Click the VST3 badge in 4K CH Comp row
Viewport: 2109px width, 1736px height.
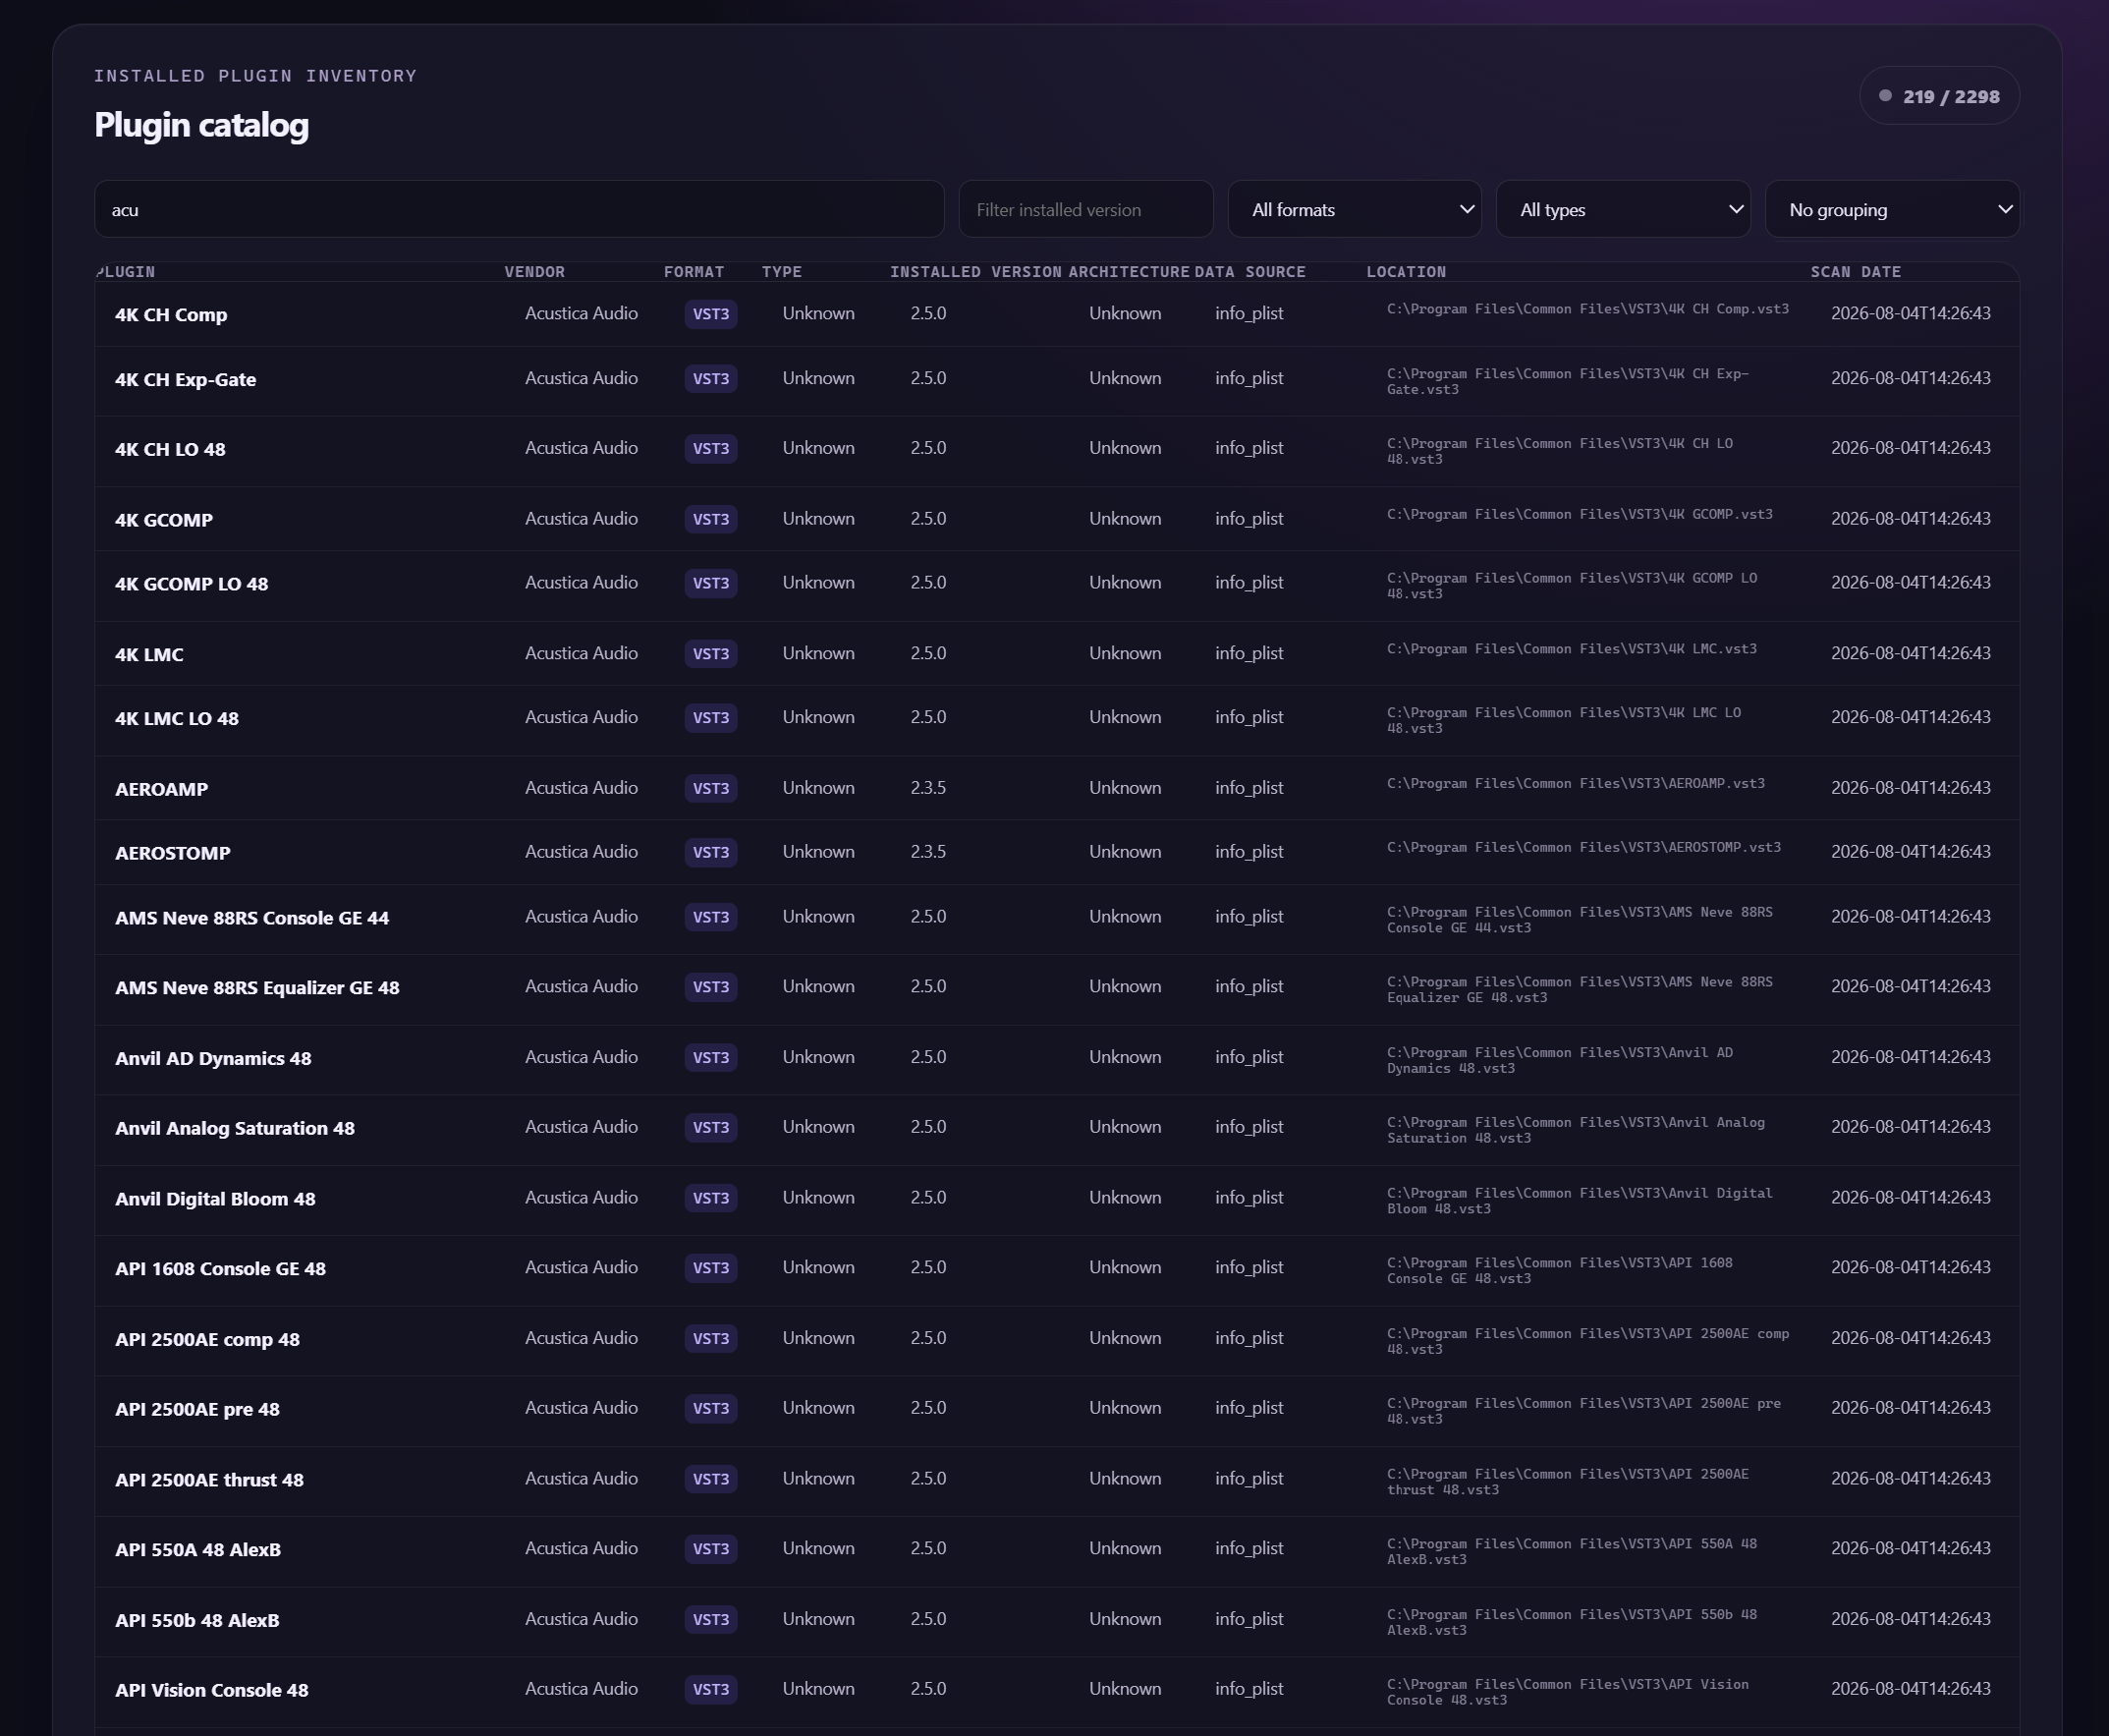(711, 314)
